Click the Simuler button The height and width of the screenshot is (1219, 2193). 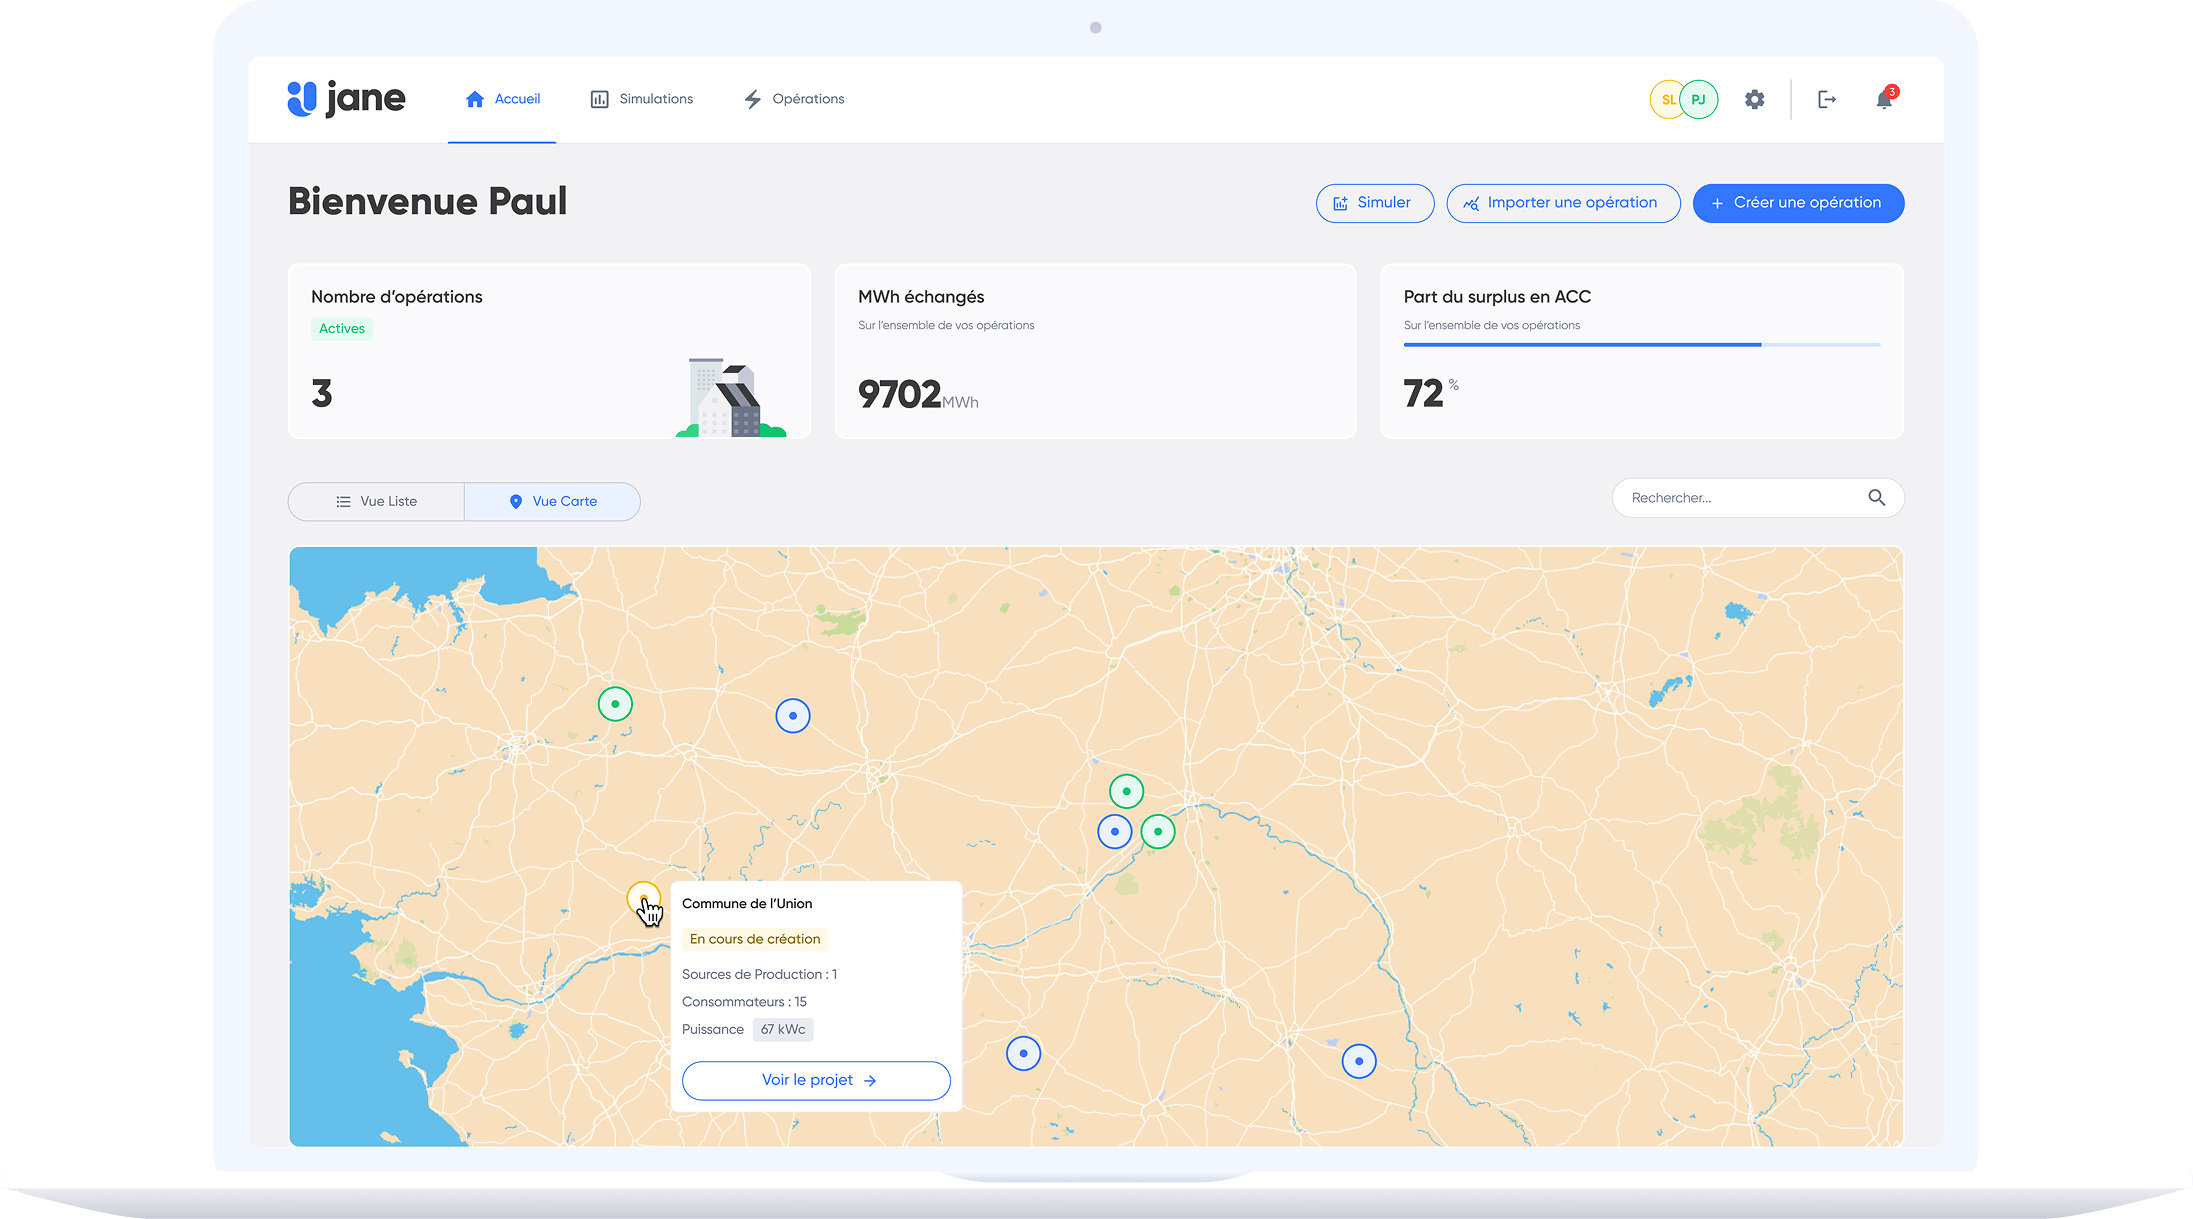pyautogui.click(x=1374, y=203)
